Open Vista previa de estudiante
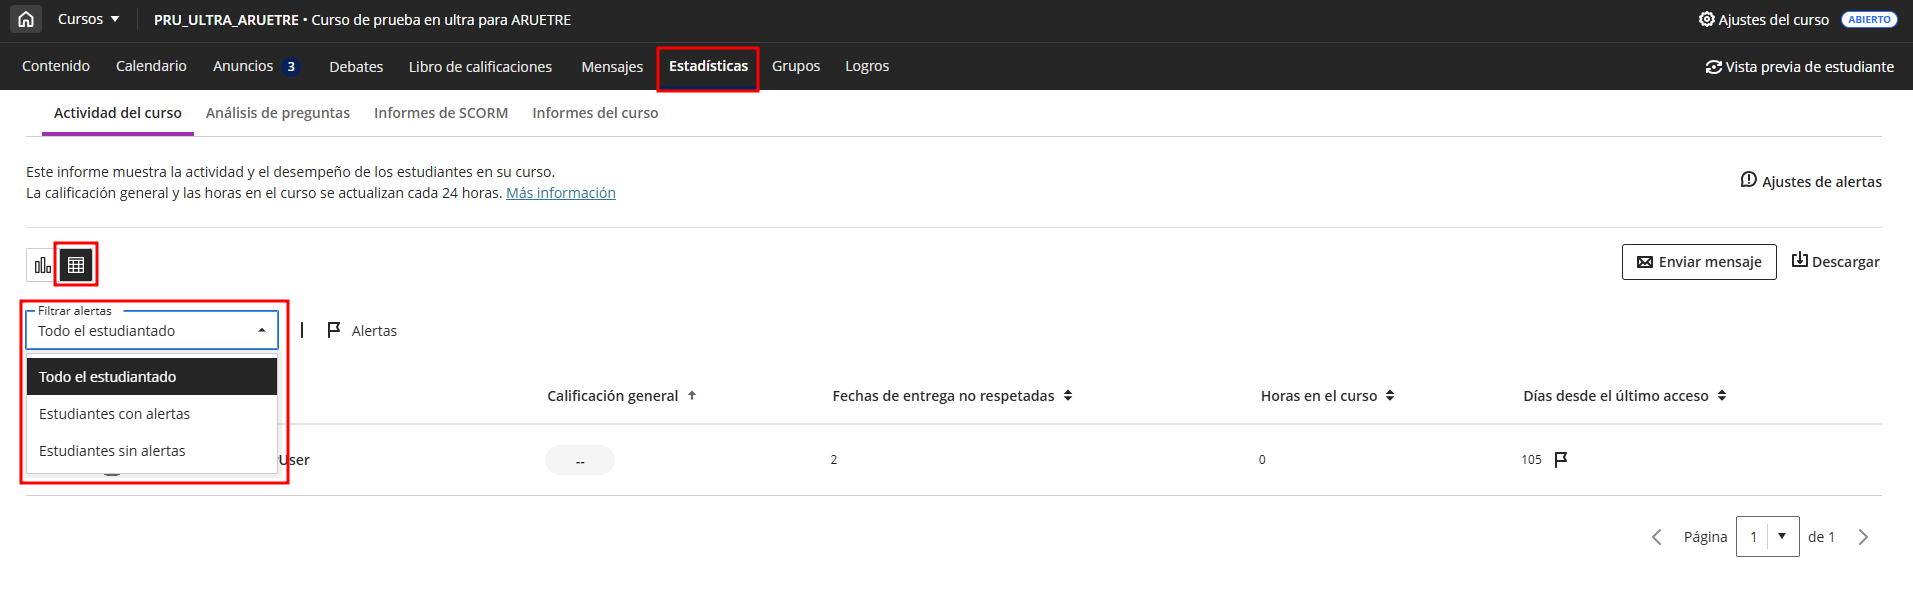The width and height of the screenshot is (1913, 602). click(x=1799, y=67)
